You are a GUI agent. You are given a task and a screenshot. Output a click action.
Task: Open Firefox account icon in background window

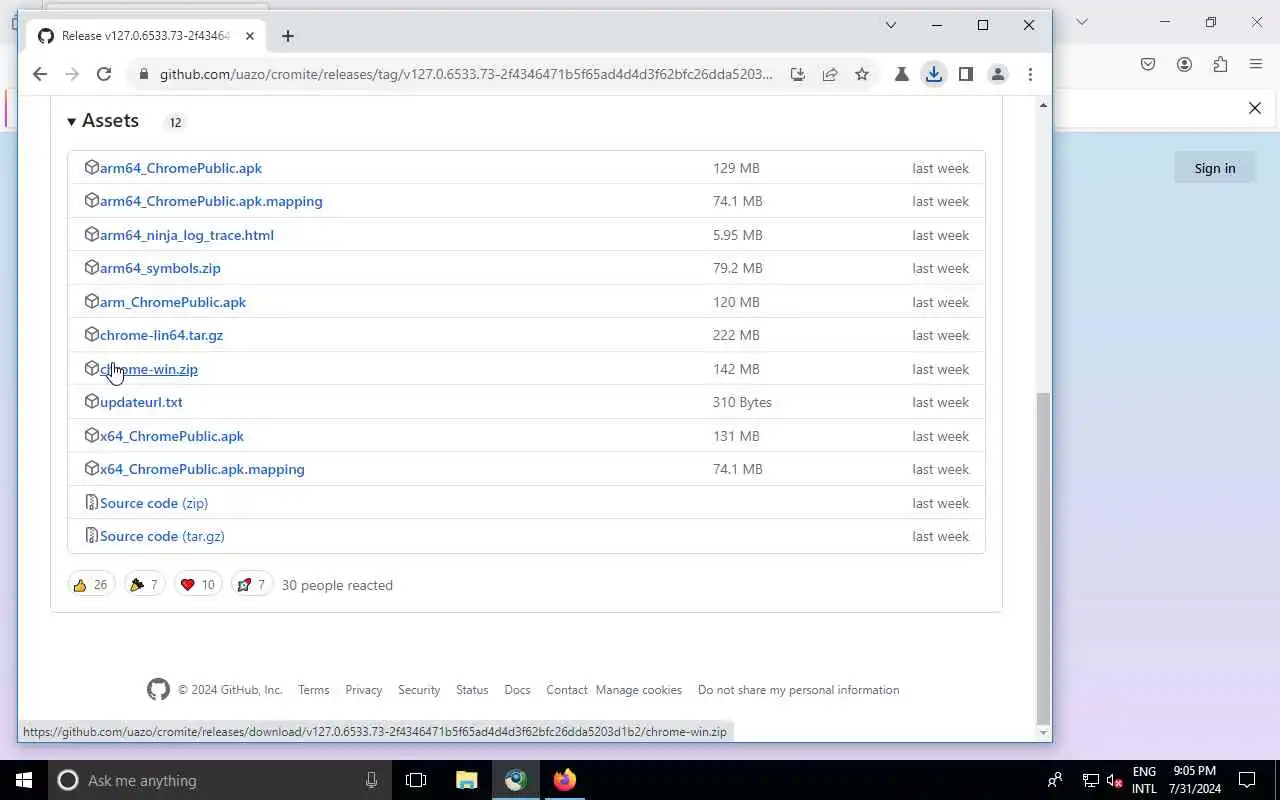coord(1184,64)
